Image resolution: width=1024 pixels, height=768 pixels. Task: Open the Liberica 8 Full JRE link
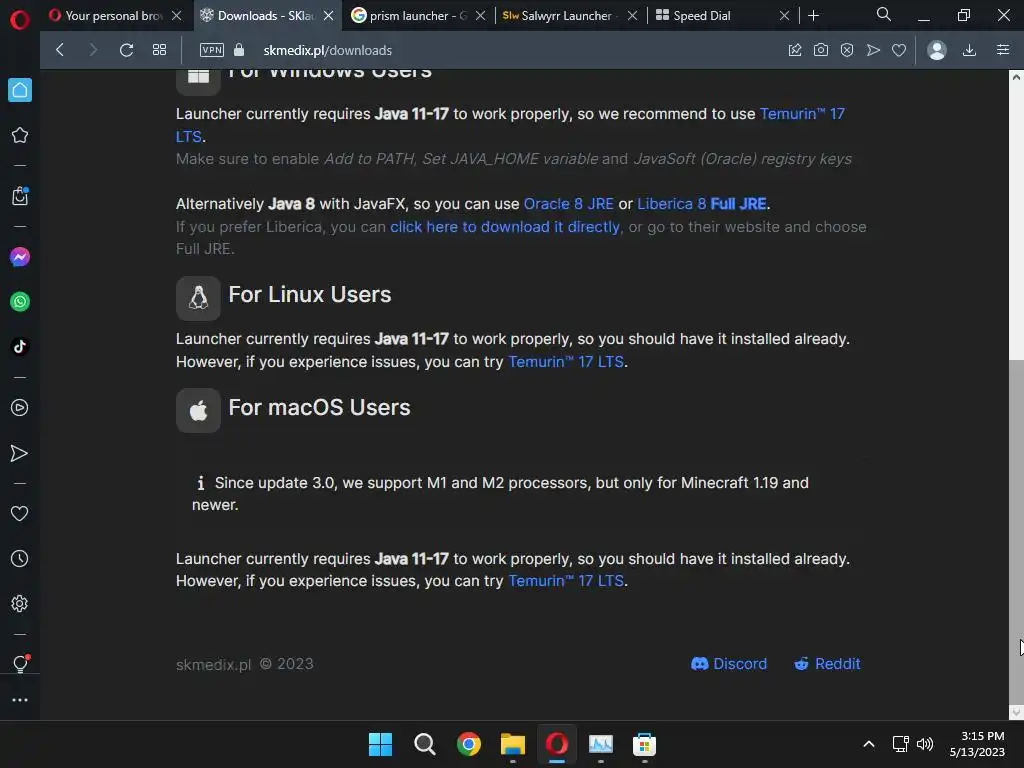[x=702, y=204]
